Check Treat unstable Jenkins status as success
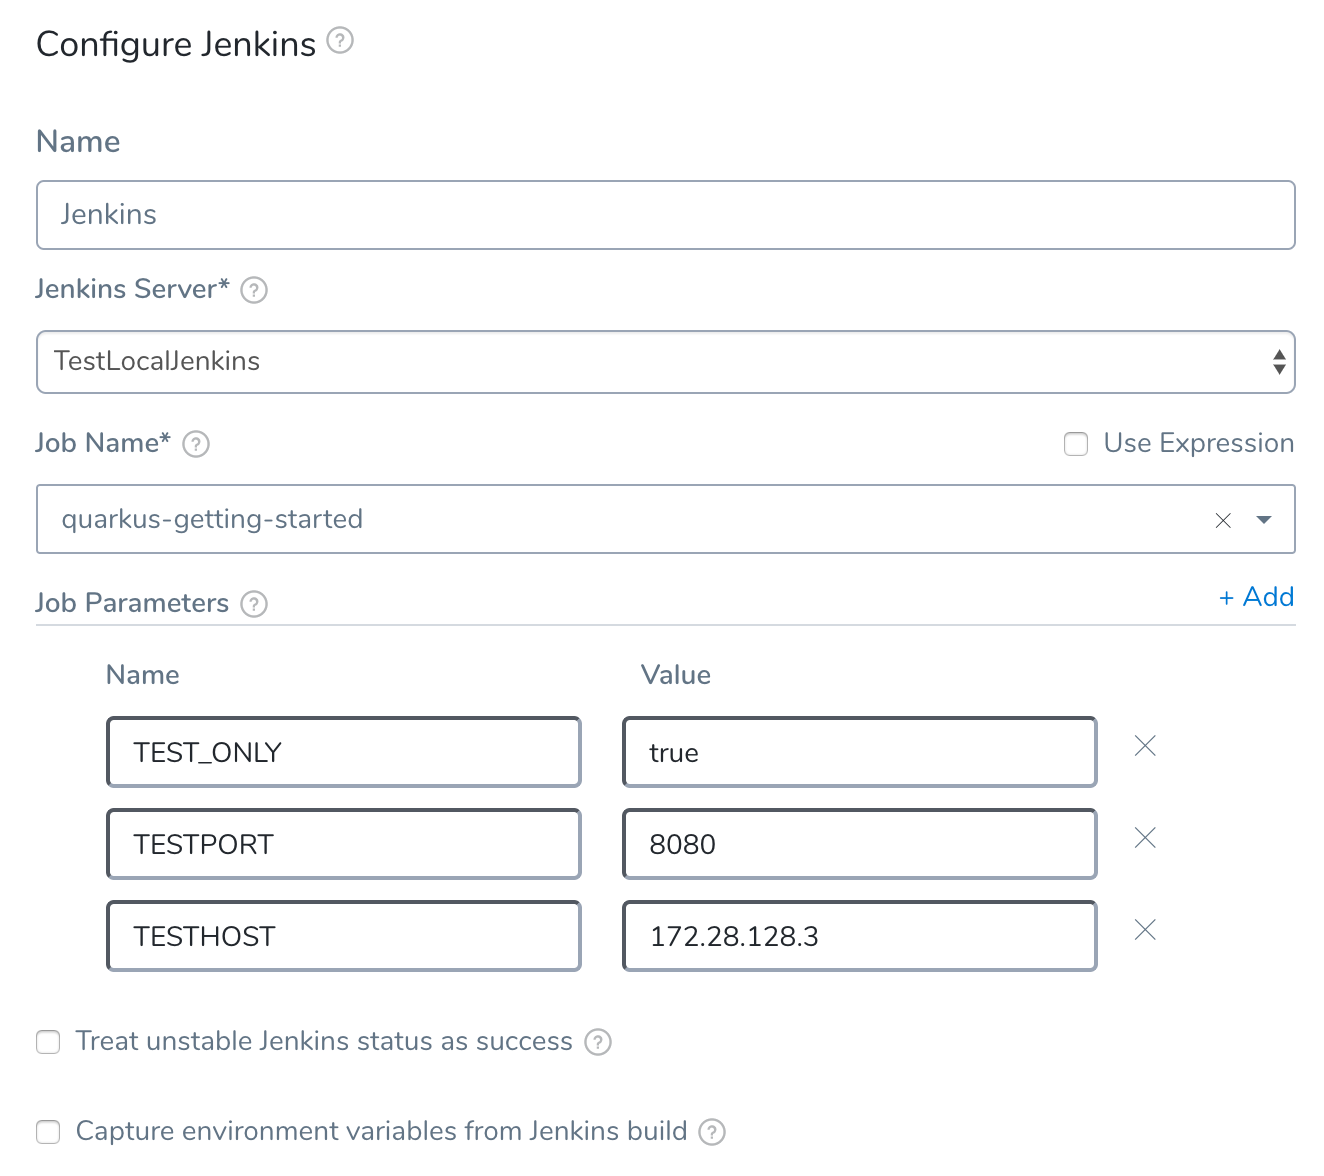Image resolution: width=1324 pixels, height=1176 pixels. (x=48, y=1042)
